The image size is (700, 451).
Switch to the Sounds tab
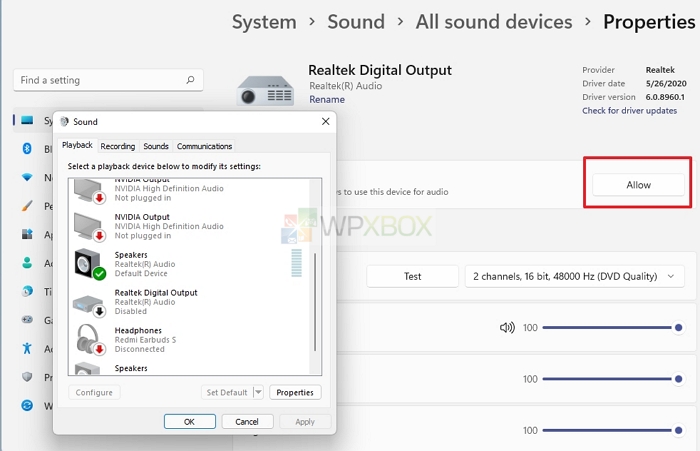pyautogui.click(x=156, y=146)
